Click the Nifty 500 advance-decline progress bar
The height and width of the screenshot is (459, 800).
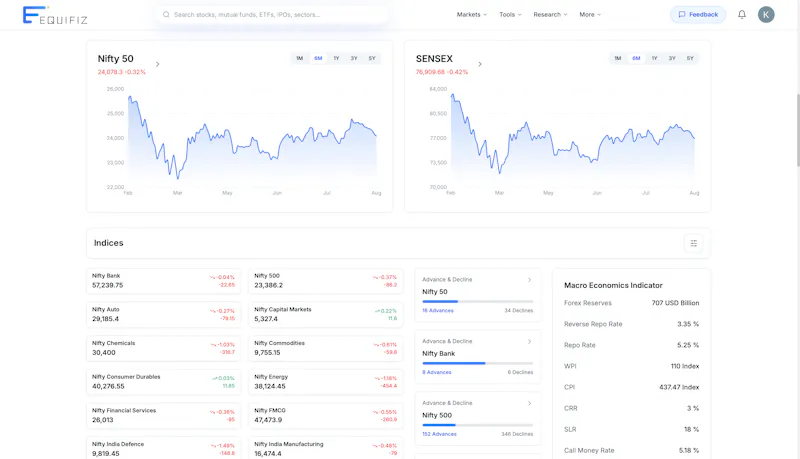point(478,425)
